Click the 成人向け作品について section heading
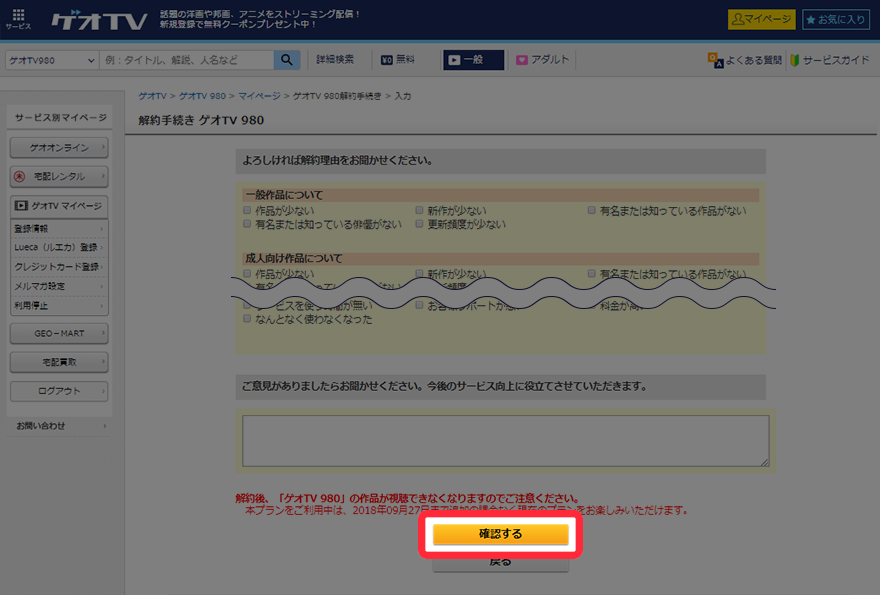 click(294, 258)
